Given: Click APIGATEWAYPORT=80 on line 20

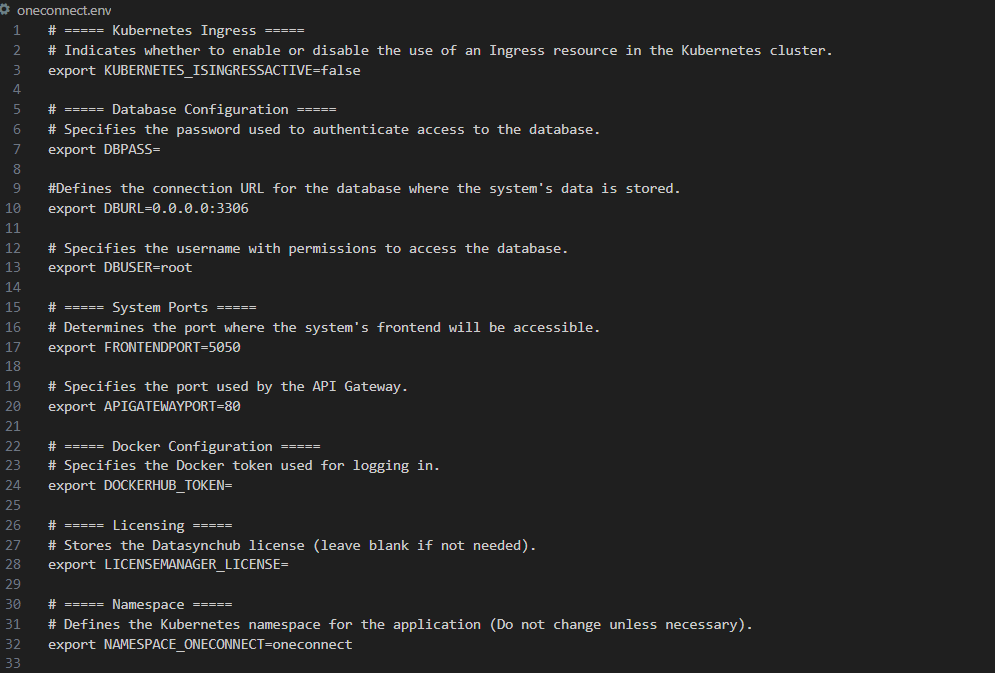Looking at the screenshot, I should pyautogui.click(x=172, y=407).
